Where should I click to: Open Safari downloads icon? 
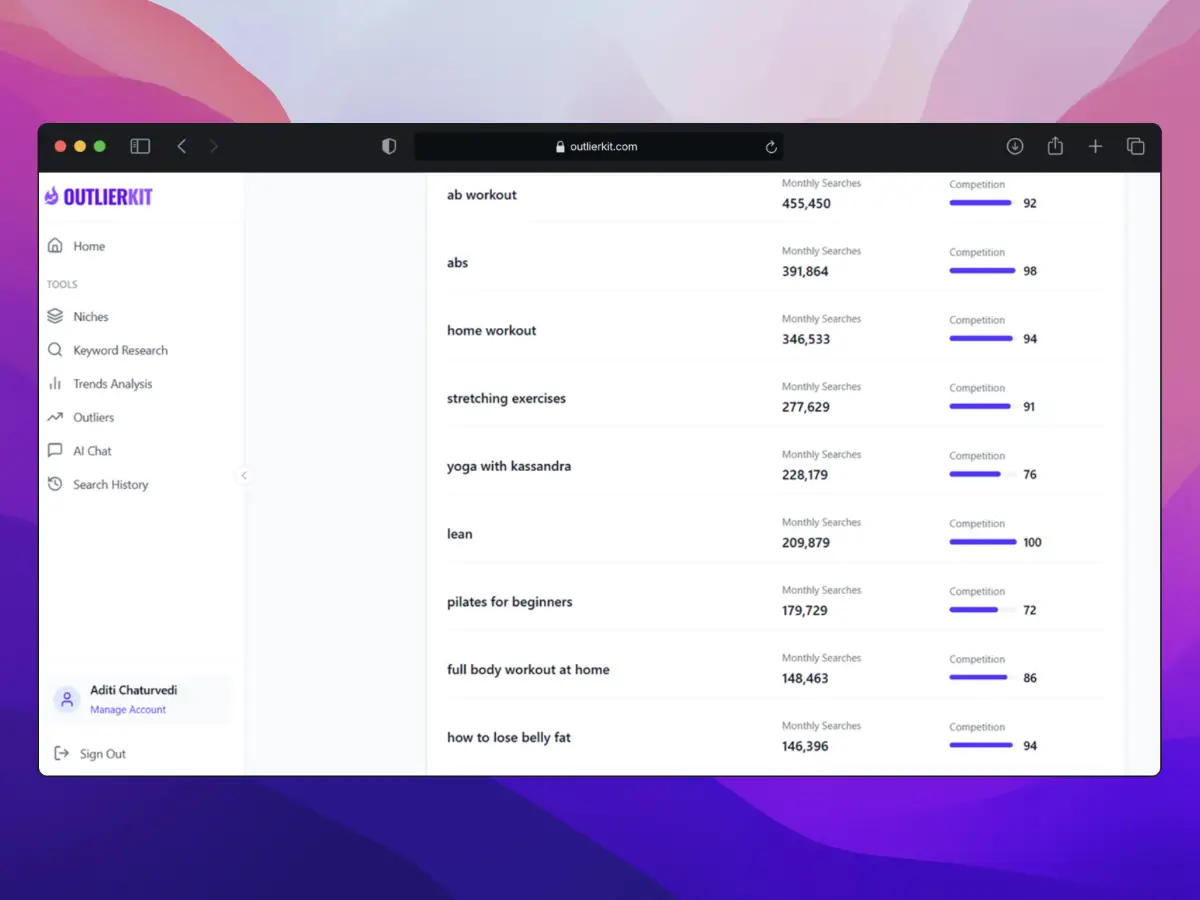pos(1015,147)
